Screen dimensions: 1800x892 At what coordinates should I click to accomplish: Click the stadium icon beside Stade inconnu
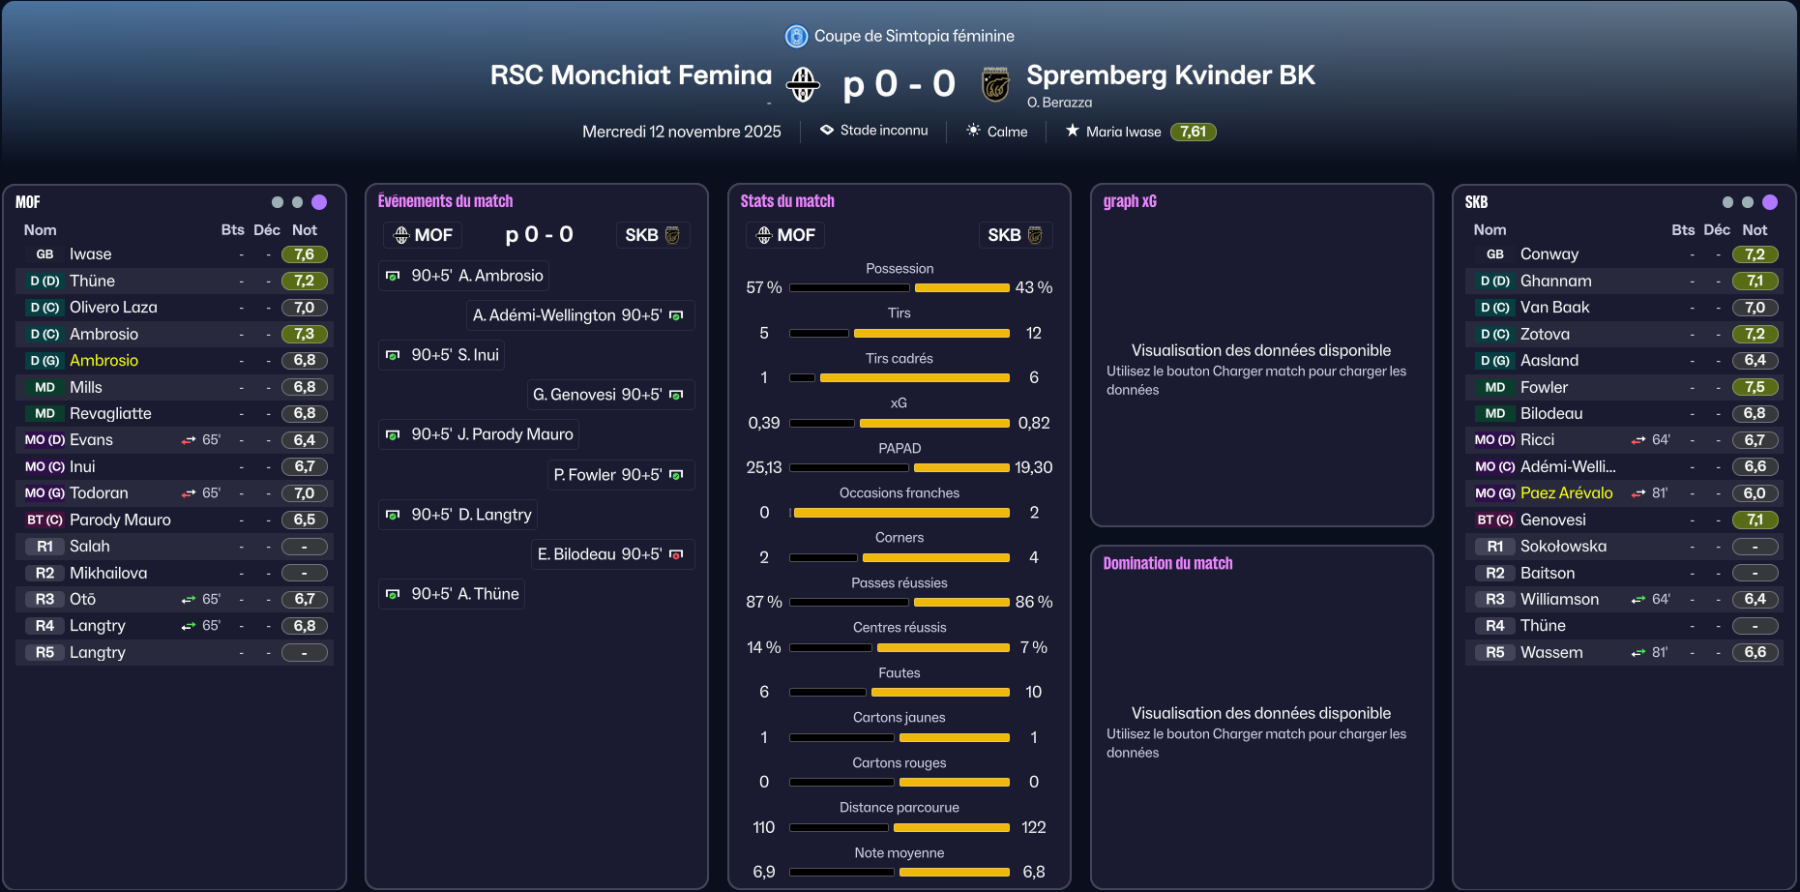click(x=827, y=130)
